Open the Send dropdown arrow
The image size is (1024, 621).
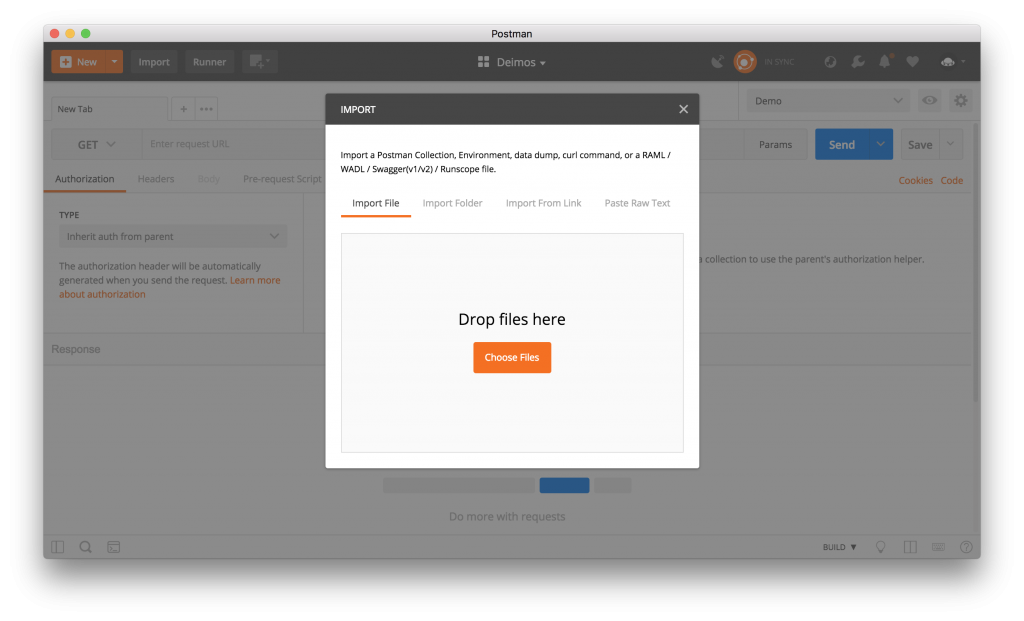881,144
